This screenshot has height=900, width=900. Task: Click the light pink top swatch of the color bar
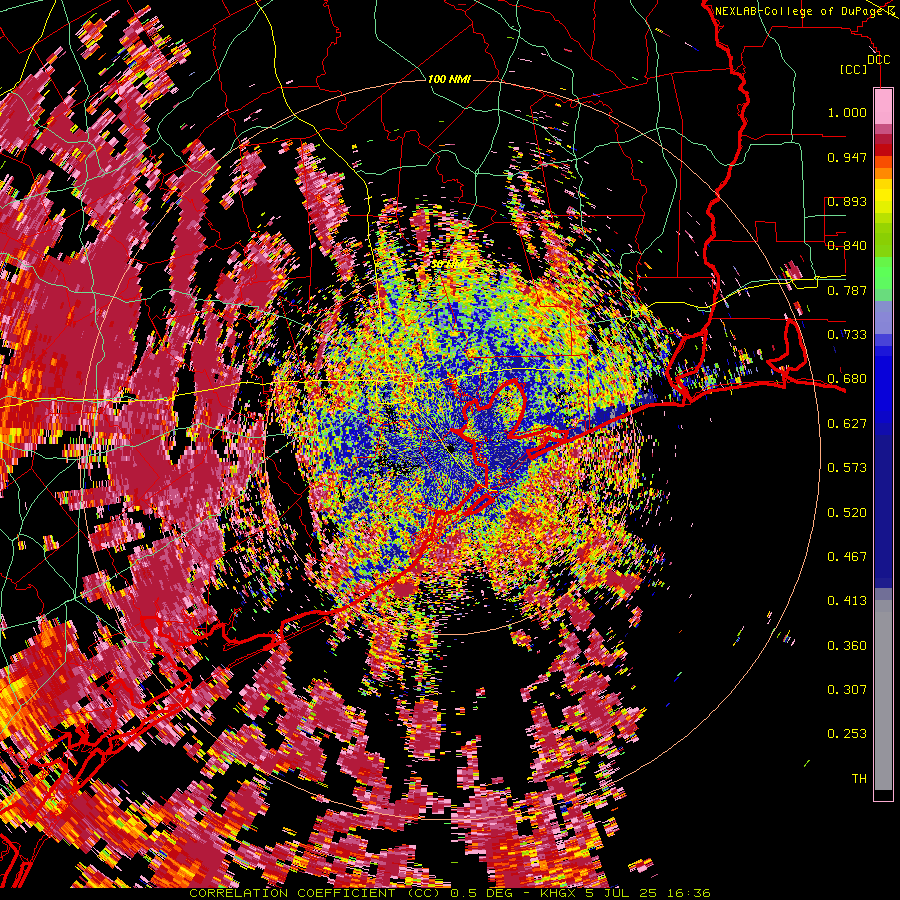pyautogui.click(x=883, y=107)
